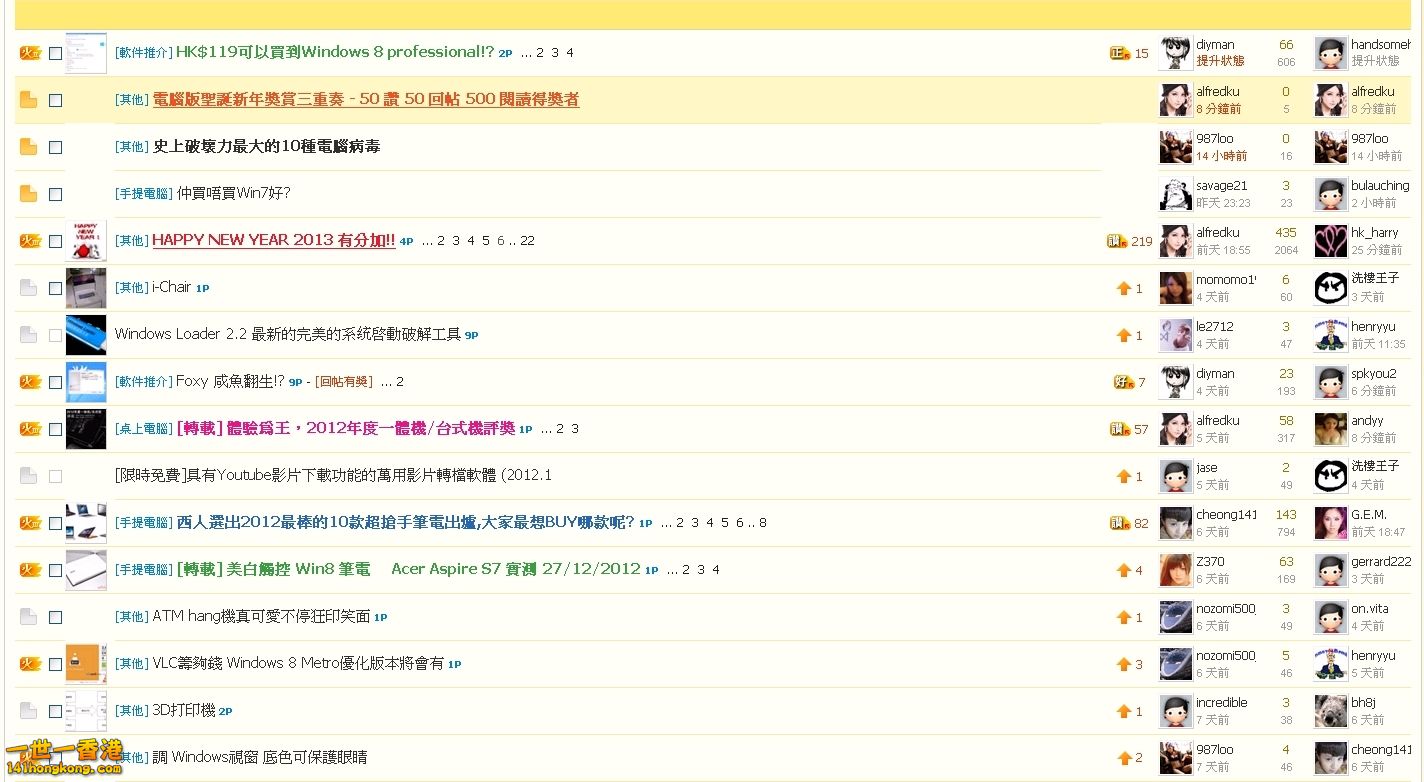This screenshot has width=1424, height=782.
Task: Click grey page icon beside Windows Loader 2.2 thread
Action: 29,335
